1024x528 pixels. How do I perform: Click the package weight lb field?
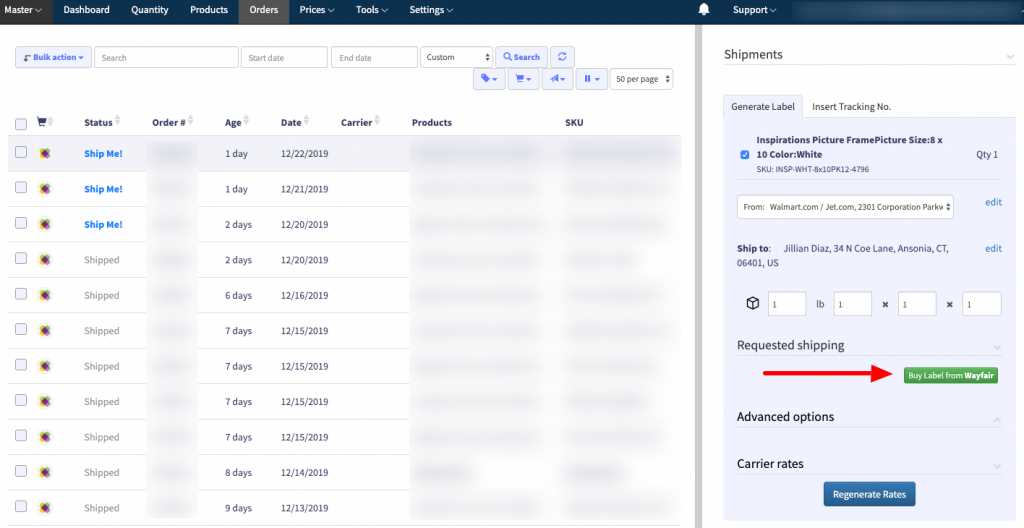pyautogui.click(x=787, y=304)
